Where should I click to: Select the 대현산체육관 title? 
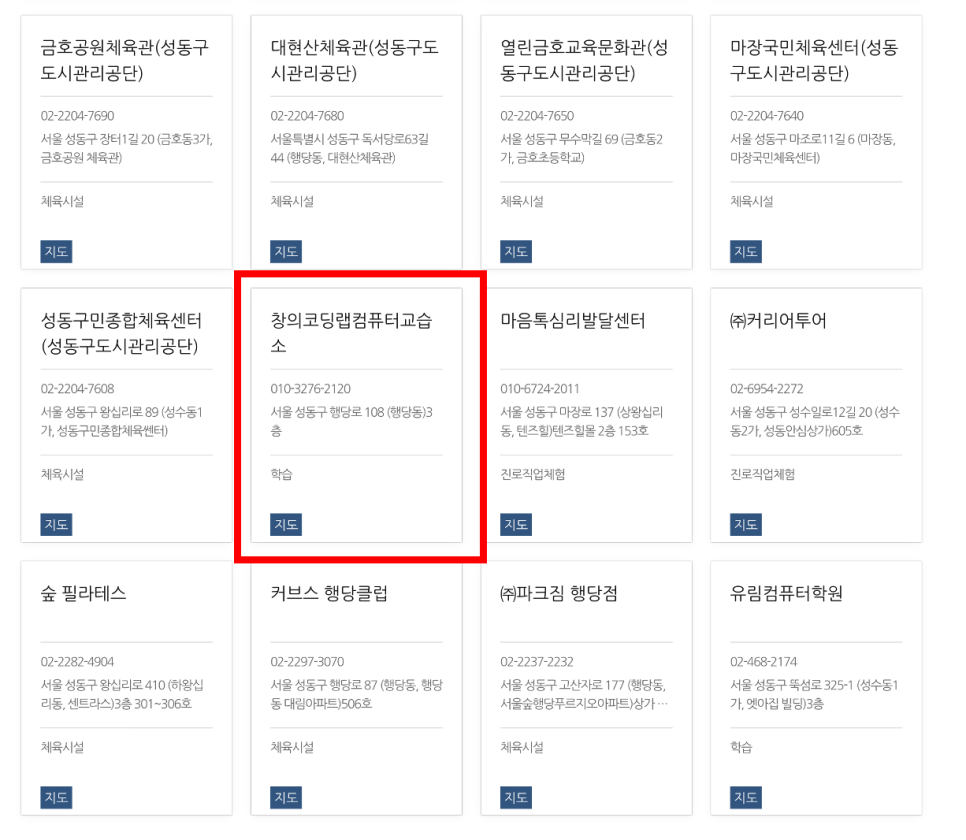[x=354, y=60]
